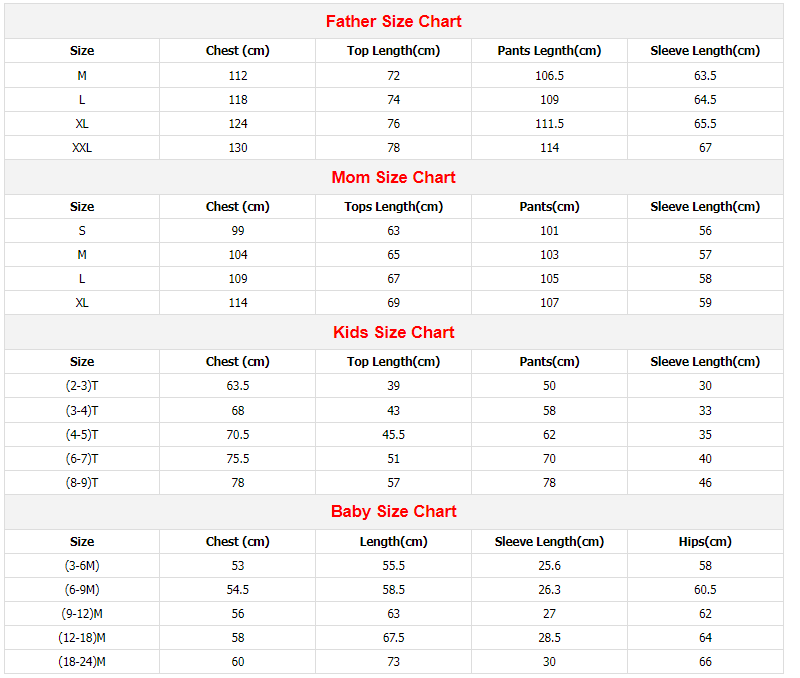Click the XXL size row label

point(82,147)
